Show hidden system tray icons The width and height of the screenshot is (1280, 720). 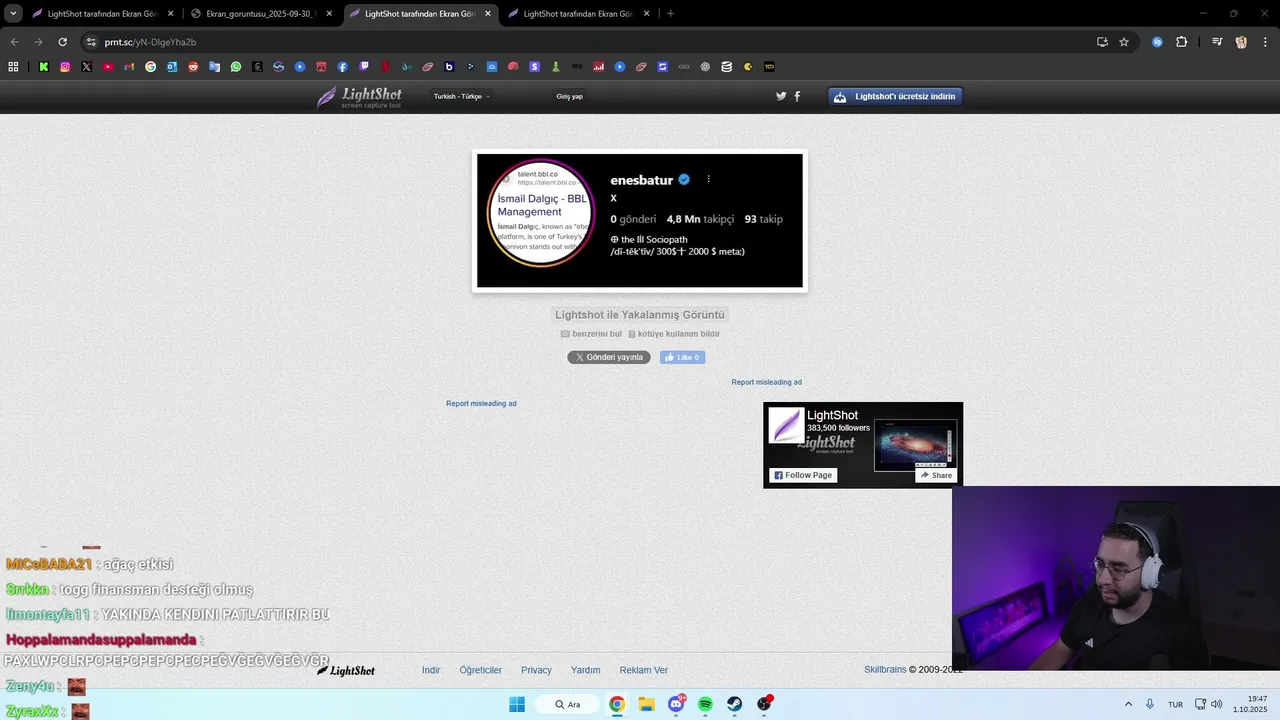1128,704
